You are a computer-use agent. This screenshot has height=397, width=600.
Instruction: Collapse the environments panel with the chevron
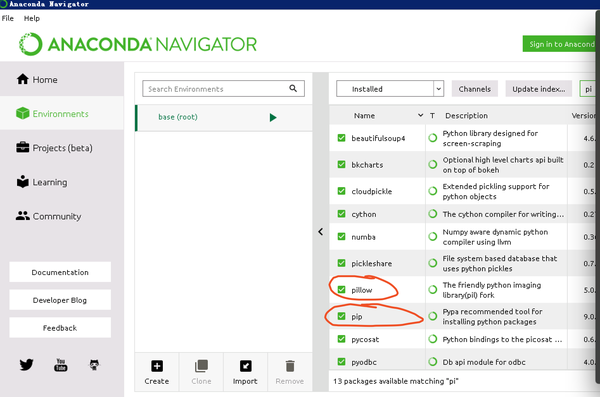click(321, 232)
